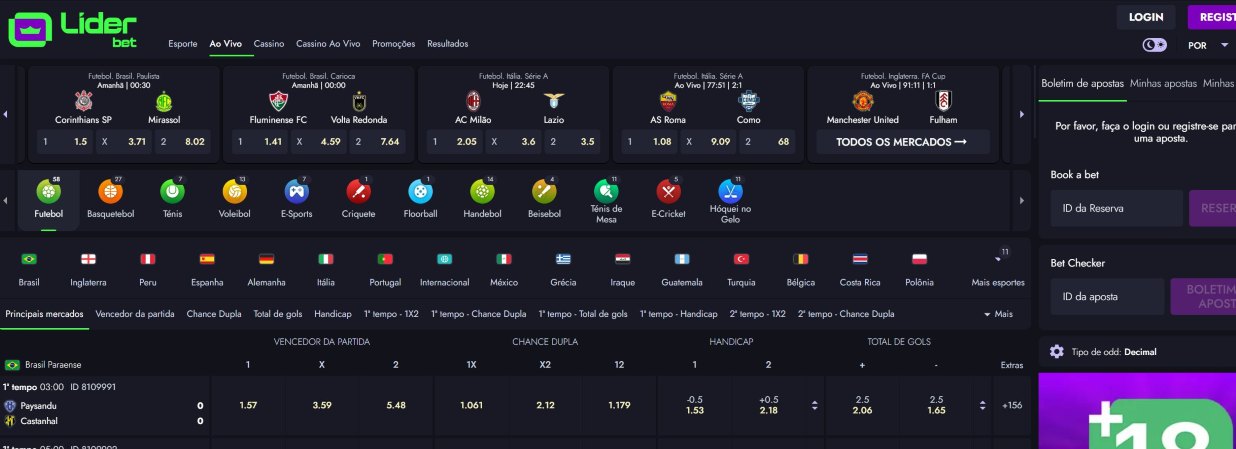This screenshot has width=1236, height=449.
Task: Expand the +156 extra markets
Action: click(1012, 405)
